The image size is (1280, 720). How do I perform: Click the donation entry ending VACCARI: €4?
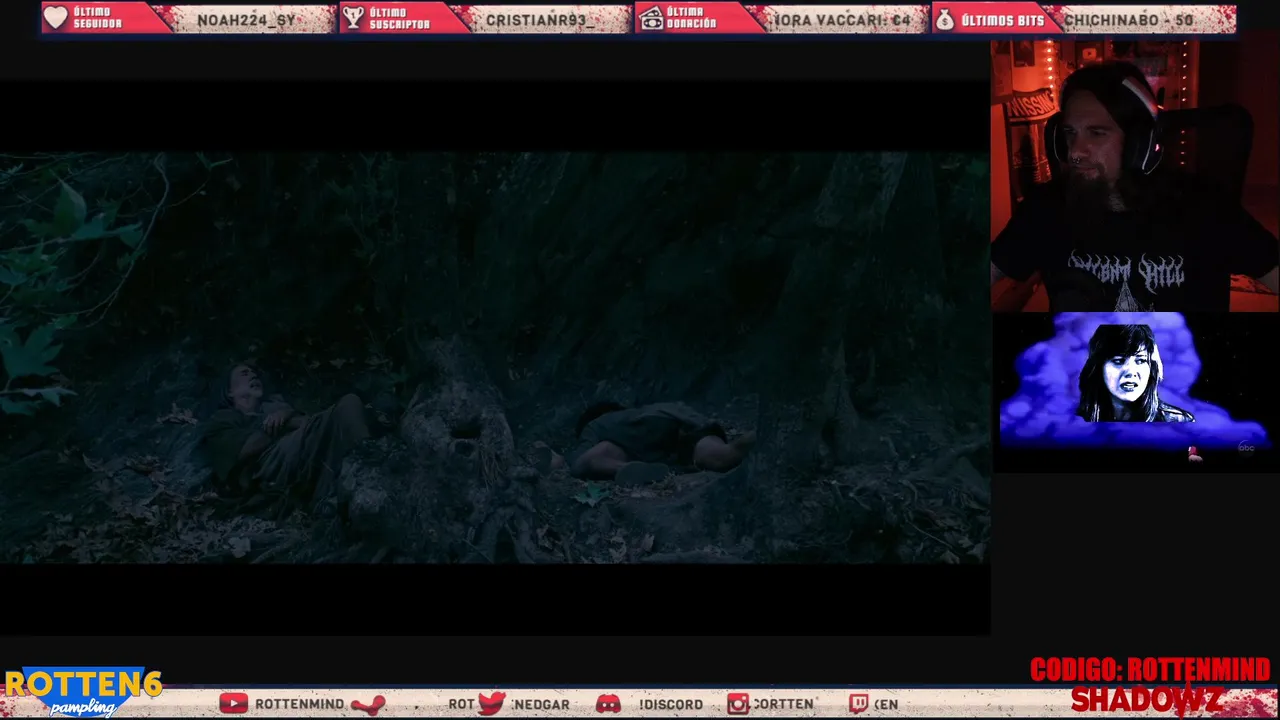(x=842, y=20)
